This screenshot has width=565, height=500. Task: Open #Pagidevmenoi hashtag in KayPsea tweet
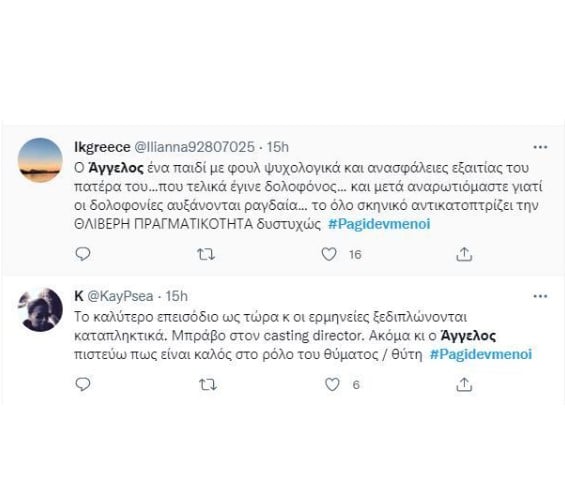pos(481,354)
